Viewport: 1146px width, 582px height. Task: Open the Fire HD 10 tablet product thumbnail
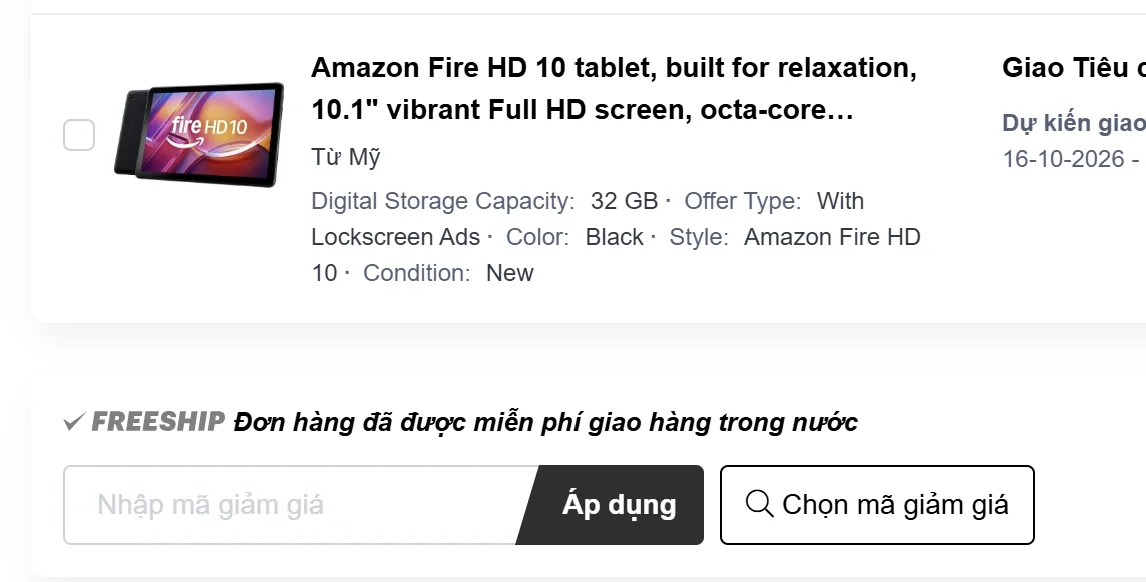[x=199, y=135]
